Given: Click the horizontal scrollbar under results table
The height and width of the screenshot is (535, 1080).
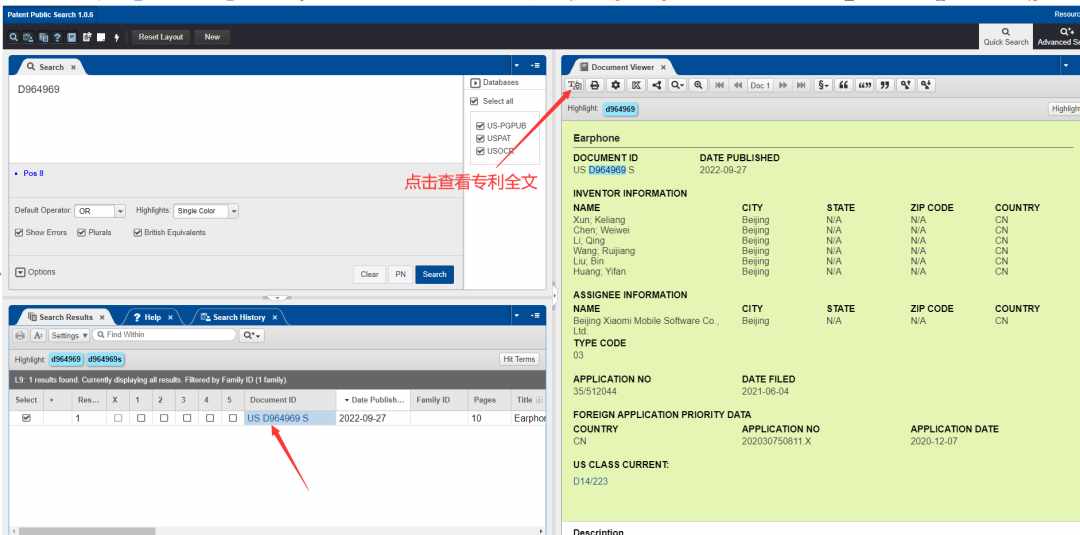Looking at the screenshot, I should (87, 531).
